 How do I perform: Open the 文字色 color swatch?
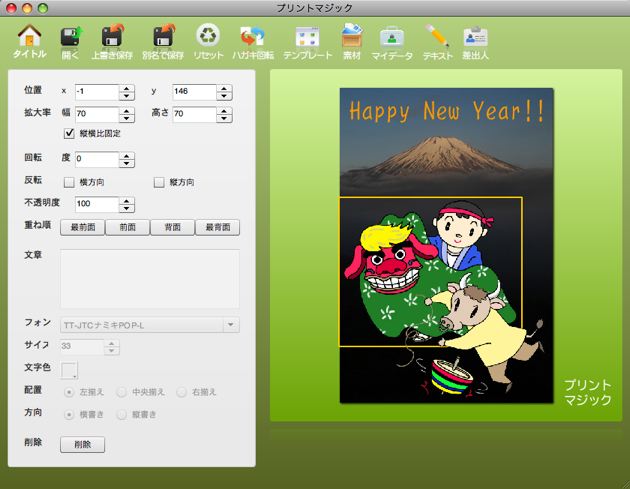(70, 371)
